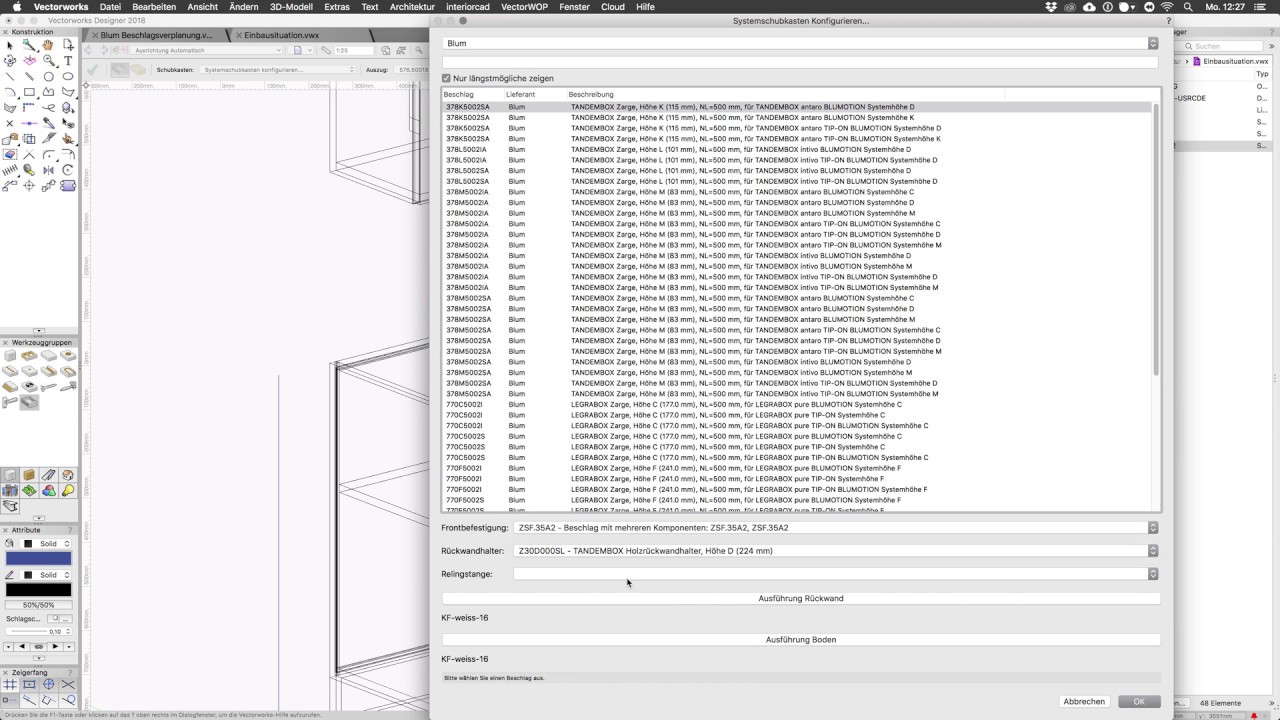Open the help question mark in dialog
Image resolution: width=1280 pixels, height=720 pixels.
coord(1169,21)
